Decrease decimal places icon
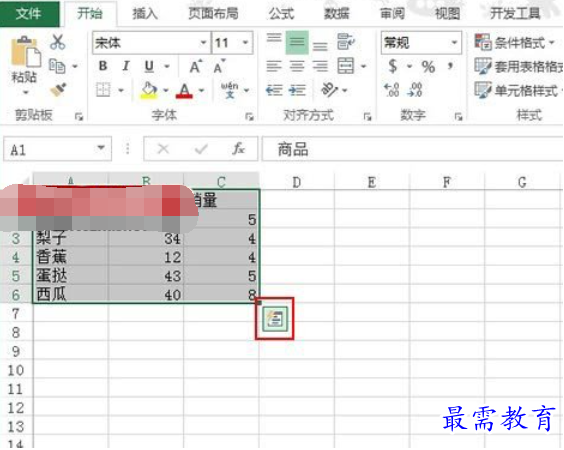The height and width of the screenshot is (450, 564). click(x=415, y=90)
